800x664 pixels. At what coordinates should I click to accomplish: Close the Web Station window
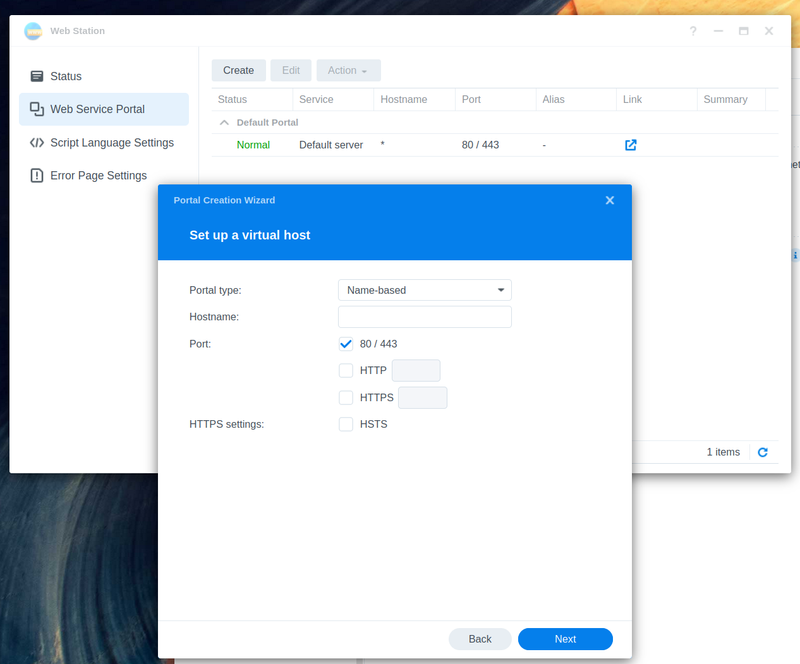(769, 31)
